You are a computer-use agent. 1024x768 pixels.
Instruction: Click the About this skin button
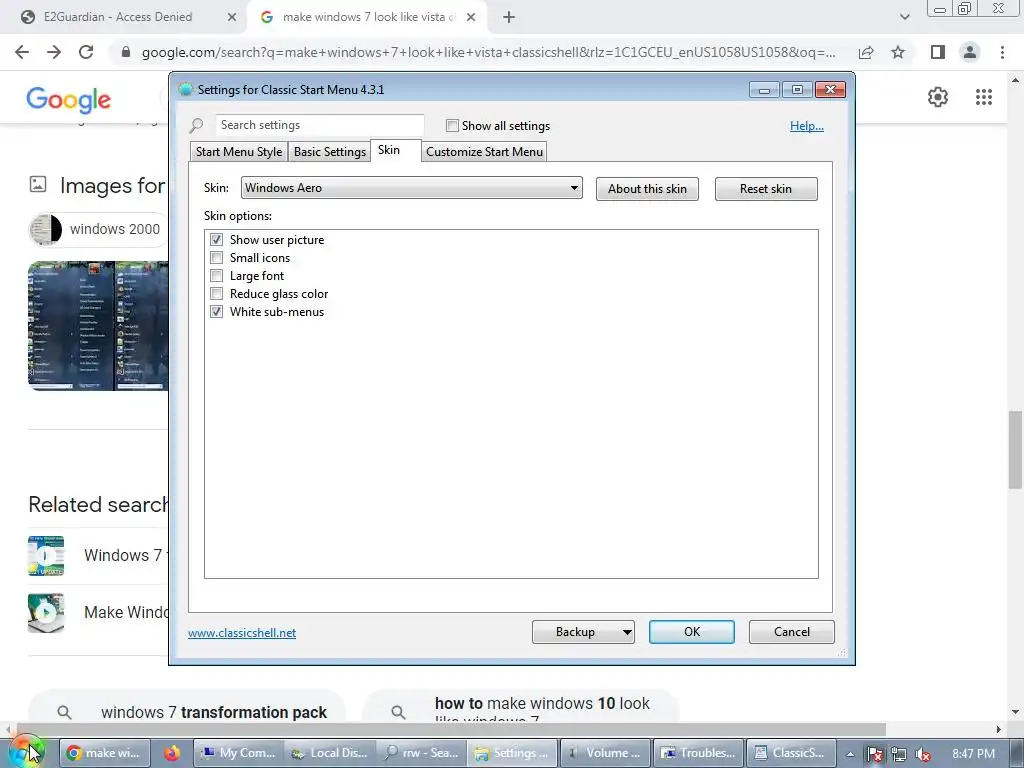(647, 189)
